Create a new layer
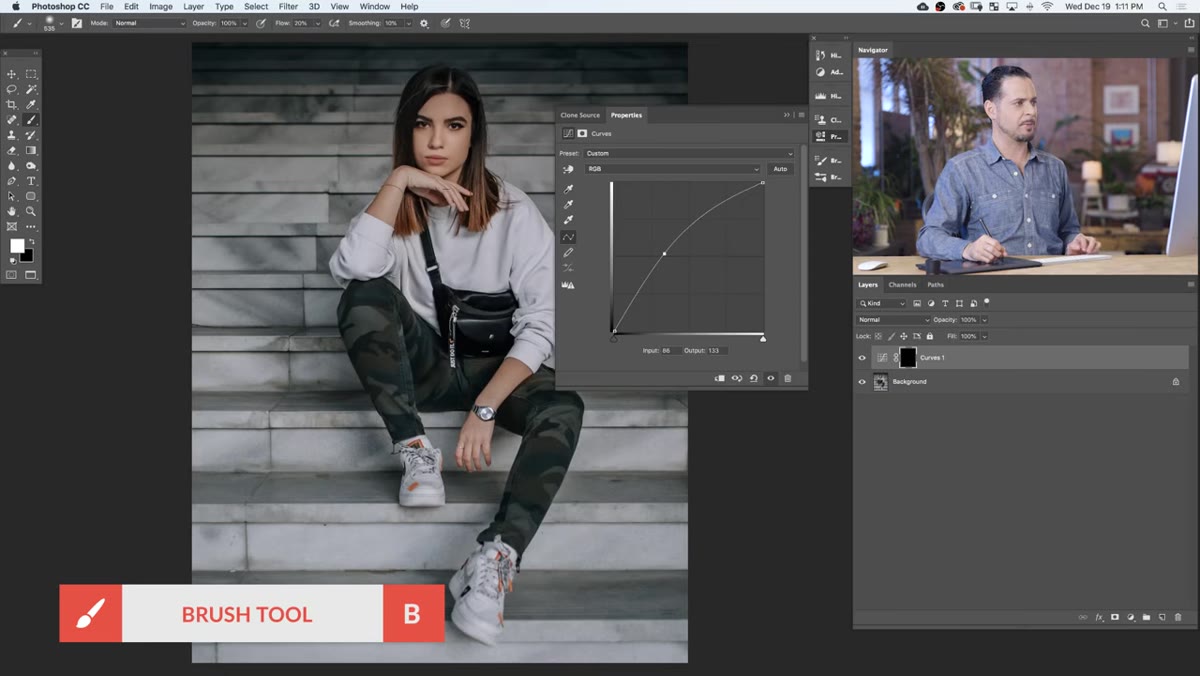Image resolution: width=1200 pixels, height=676 pixels. point(1162,618)
